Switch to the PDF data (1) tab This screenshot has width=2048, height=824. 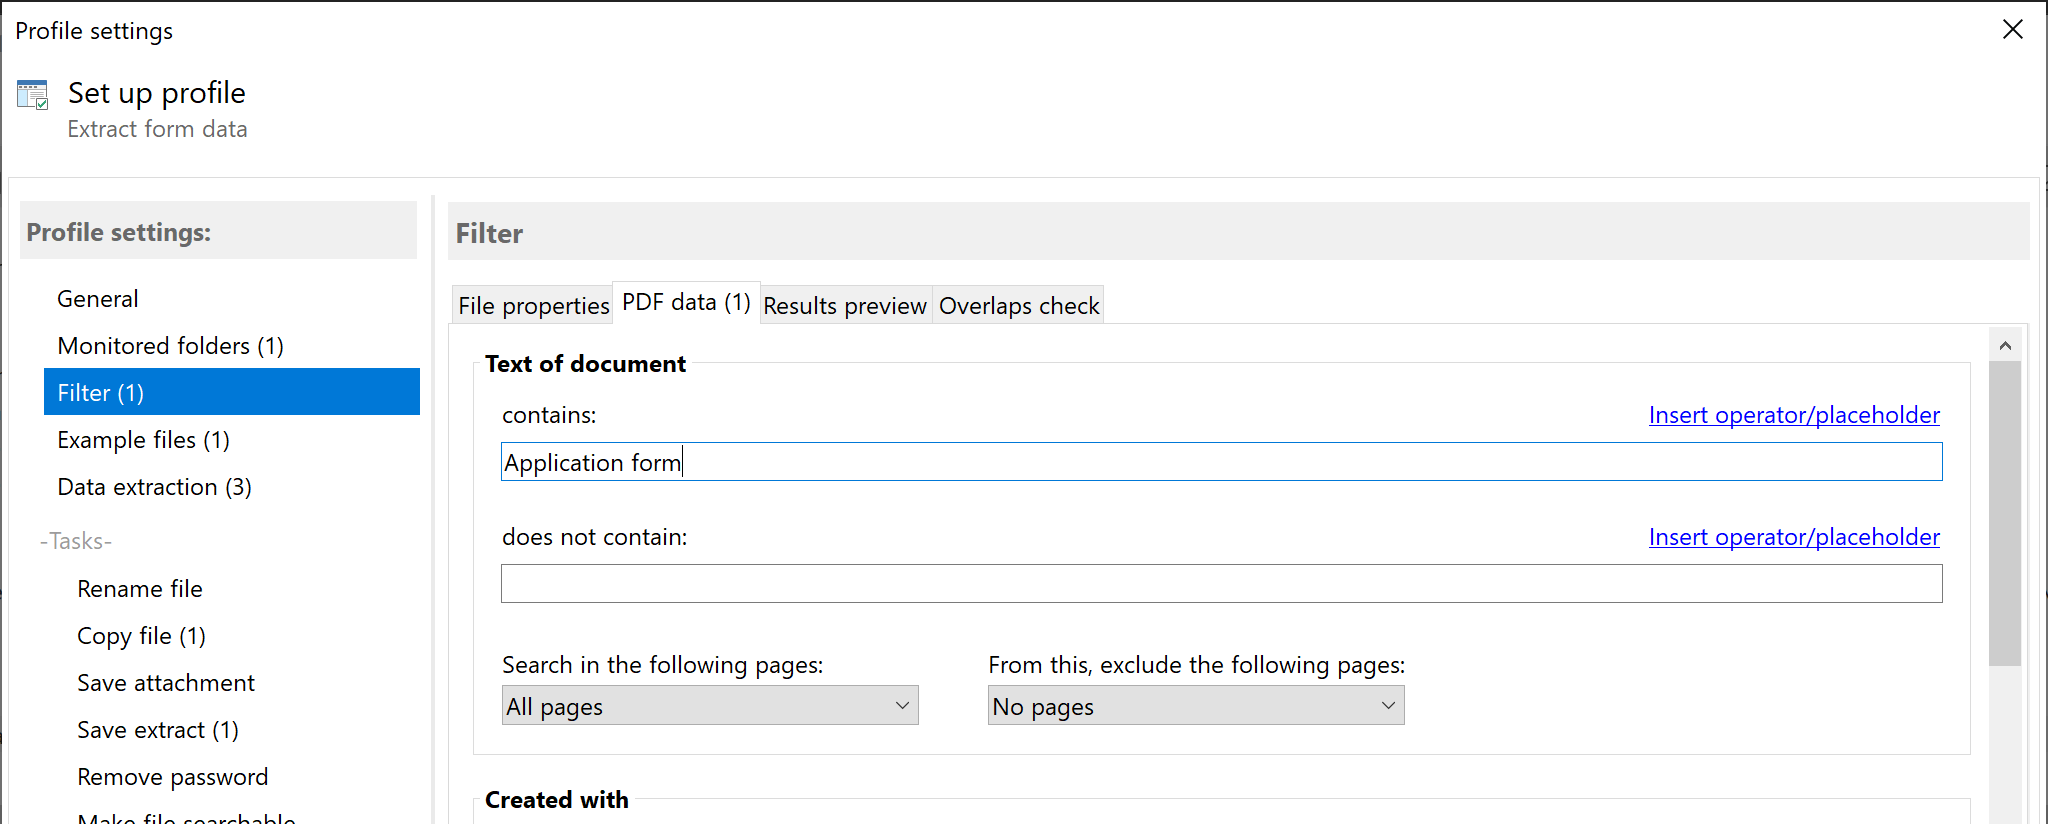(686, 302)
